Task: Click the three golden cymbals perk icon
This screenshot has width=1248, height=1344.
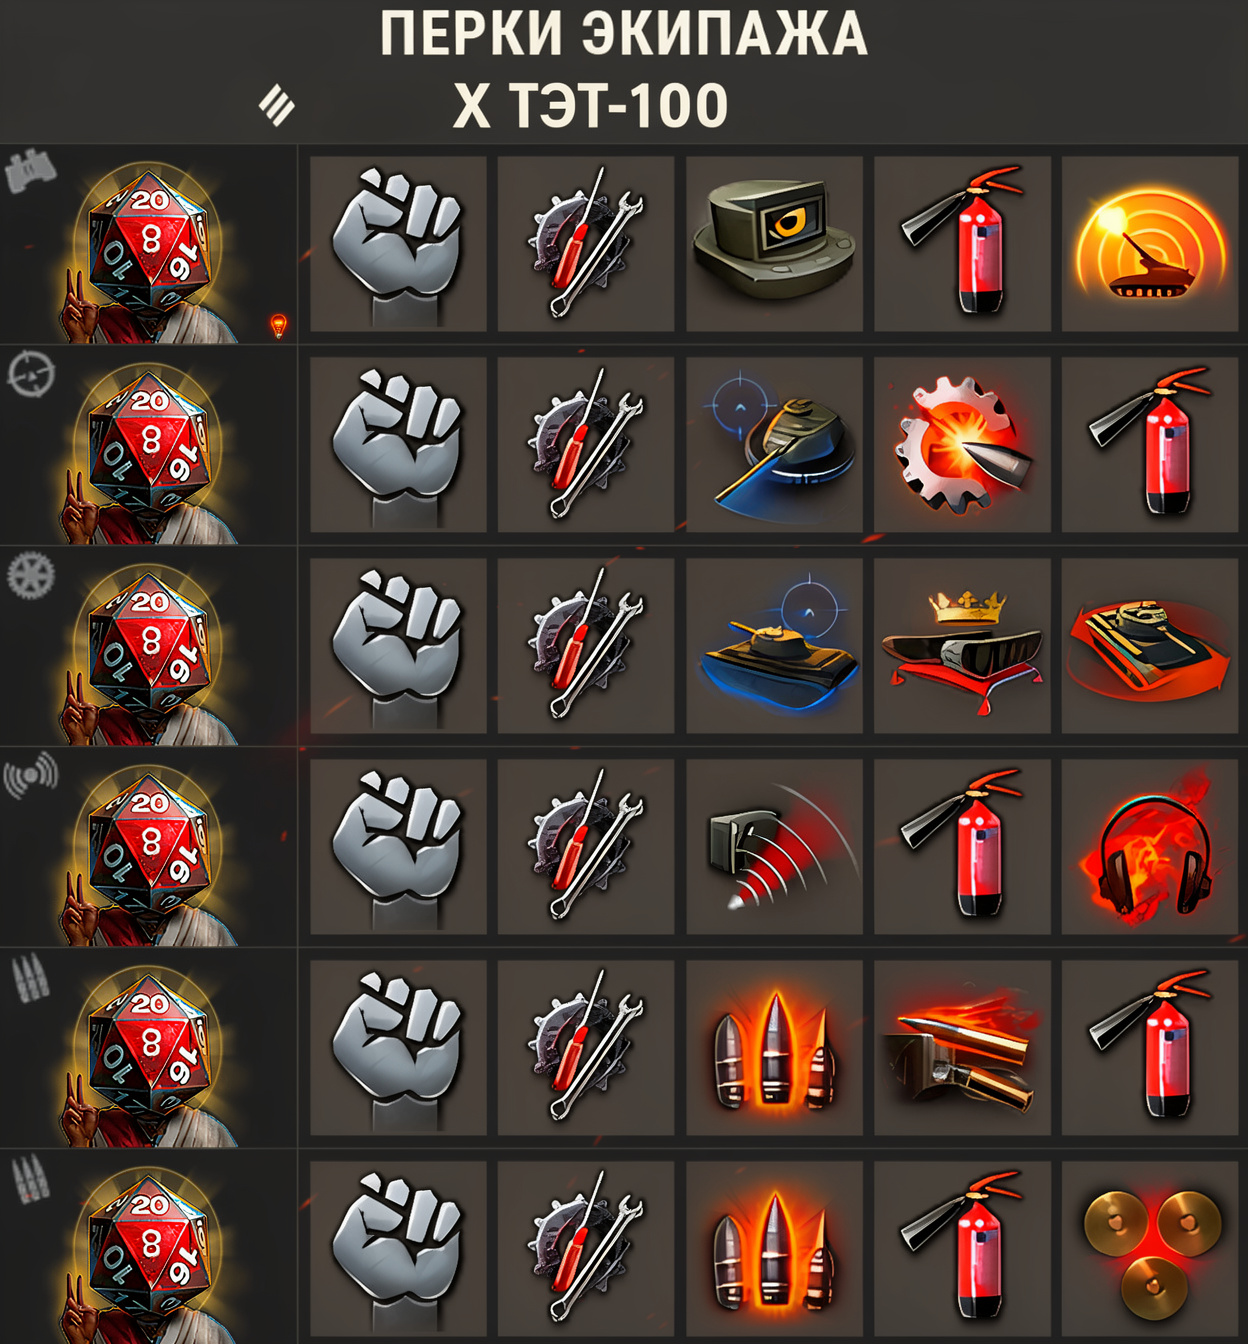Action: (1150, 1249)
